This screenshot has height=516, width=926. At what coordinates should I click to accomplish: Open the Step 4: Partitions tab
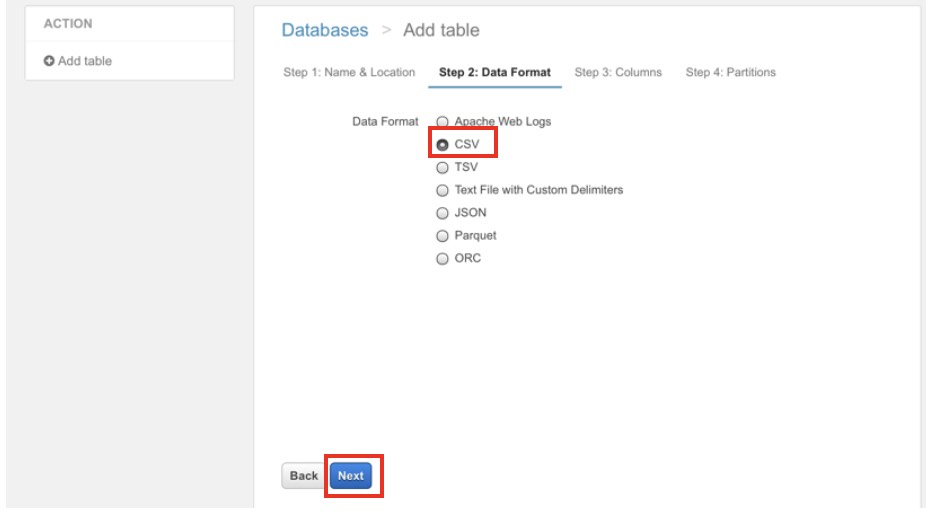(x=730, y=73)
